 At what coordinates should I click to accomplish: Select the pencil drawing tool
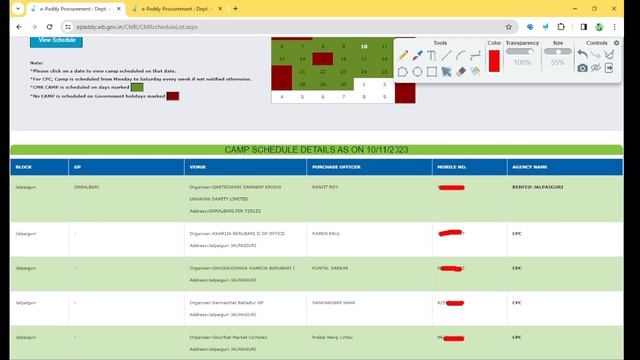point(403,56)
